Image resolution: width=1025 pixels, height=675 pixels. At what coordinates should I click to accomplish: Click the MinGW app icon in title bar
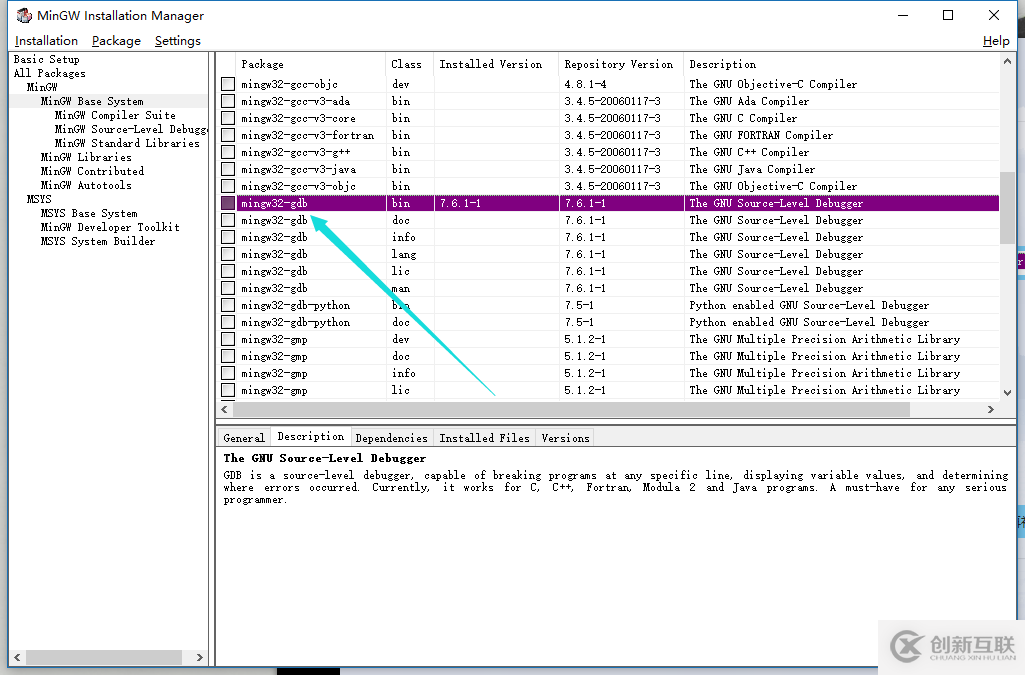[24, 15]
